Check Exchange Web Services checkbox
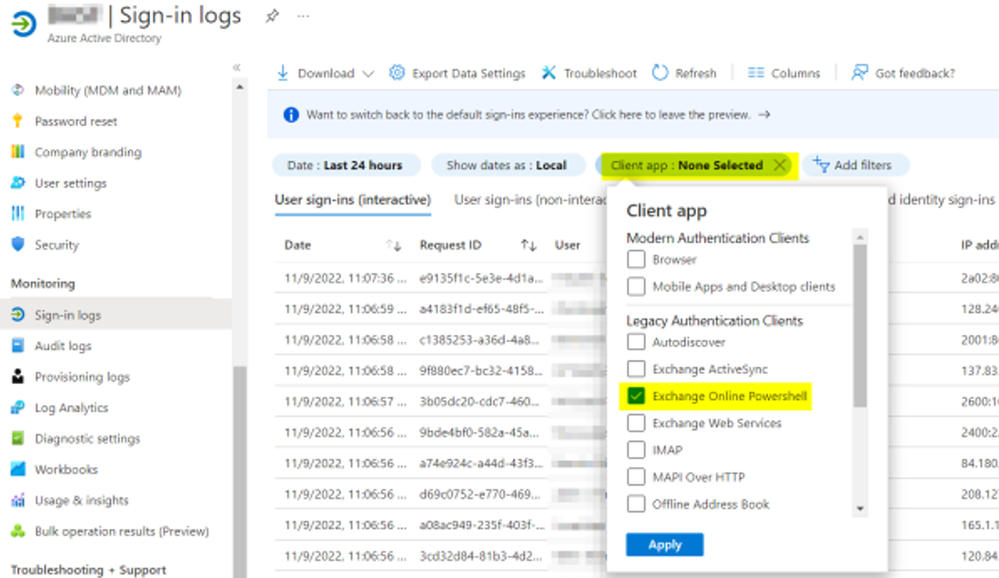This screenshot has height=578, width=999. click(x=636, y=423)
